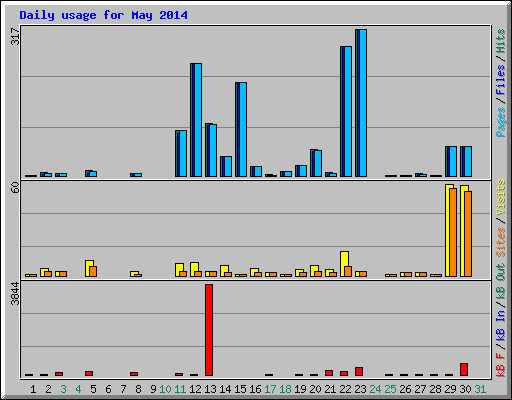Screen dimensions: 512x400
Task: Click the day 12 axis label
Action: [x=195, y=389]
